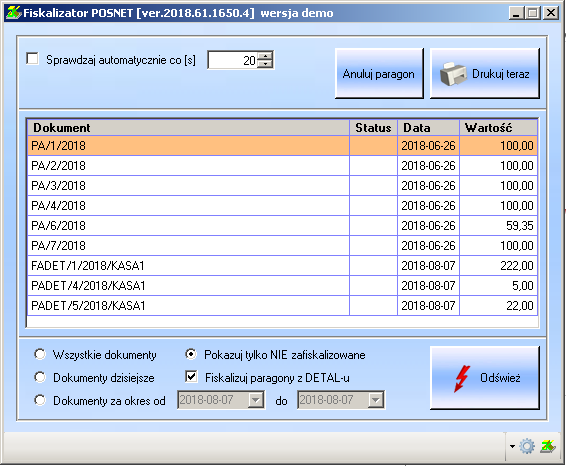Click value 5,00 in PADET/4 row
The height and width of the screenshot is (466, 566).
point(523,286)
